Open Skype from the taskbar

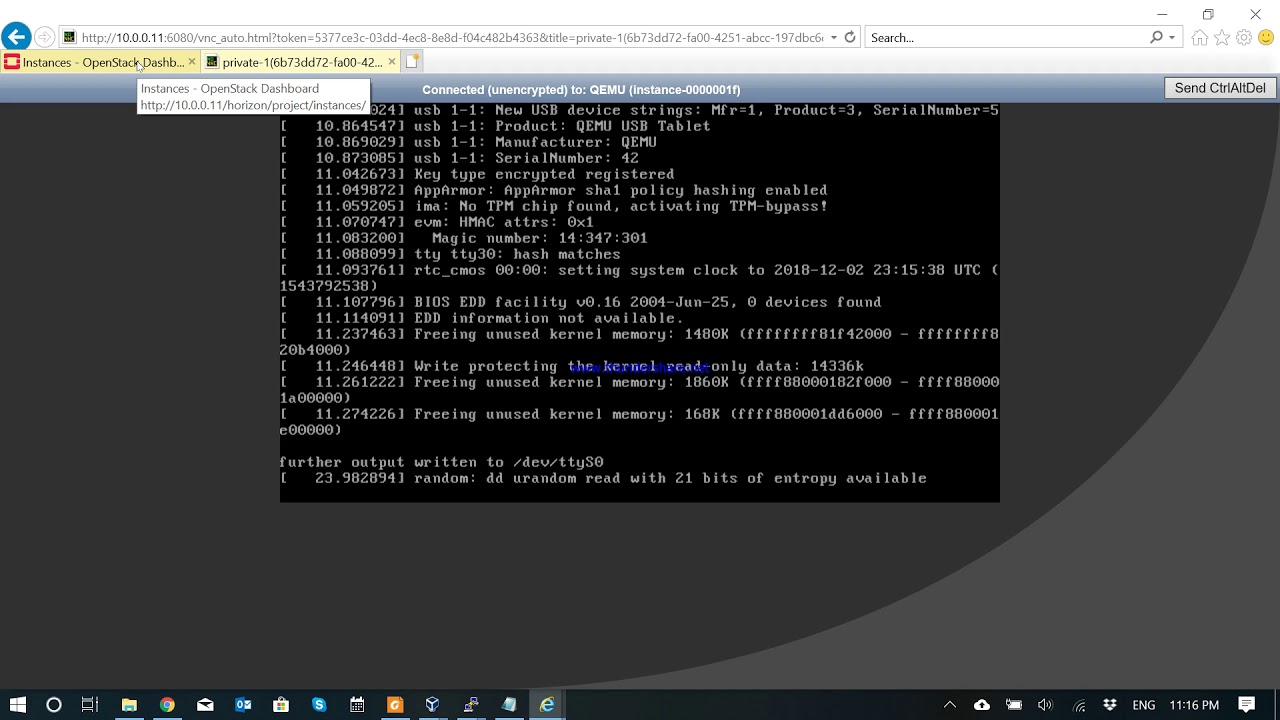(x=319, y=705)
